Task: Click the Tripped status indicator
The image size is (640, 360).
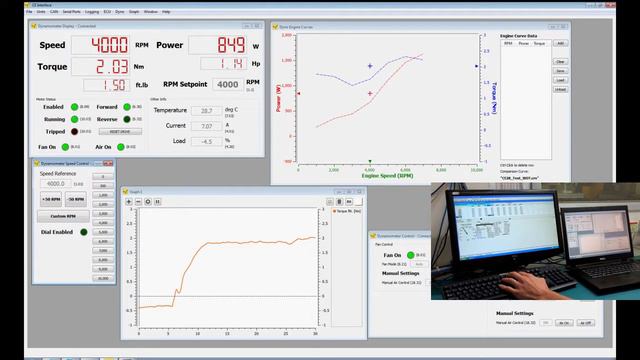Action: (74, 131)
